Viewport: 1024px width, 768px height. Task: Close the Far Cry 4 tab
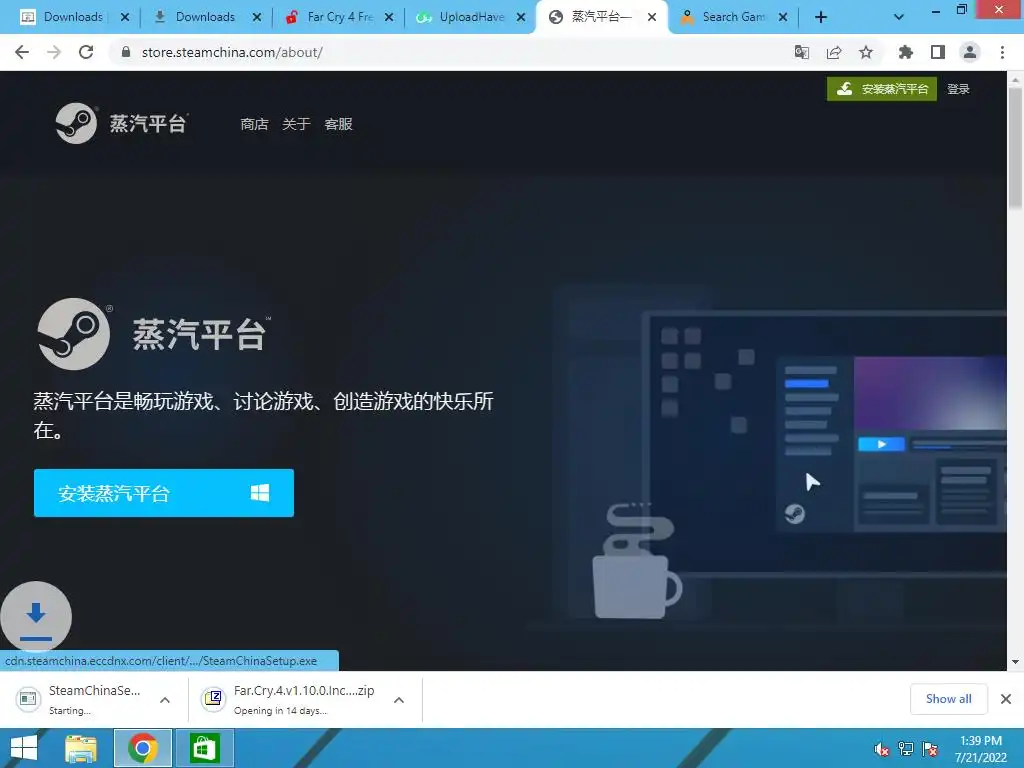pyautogui.click(x=389, y=18)
